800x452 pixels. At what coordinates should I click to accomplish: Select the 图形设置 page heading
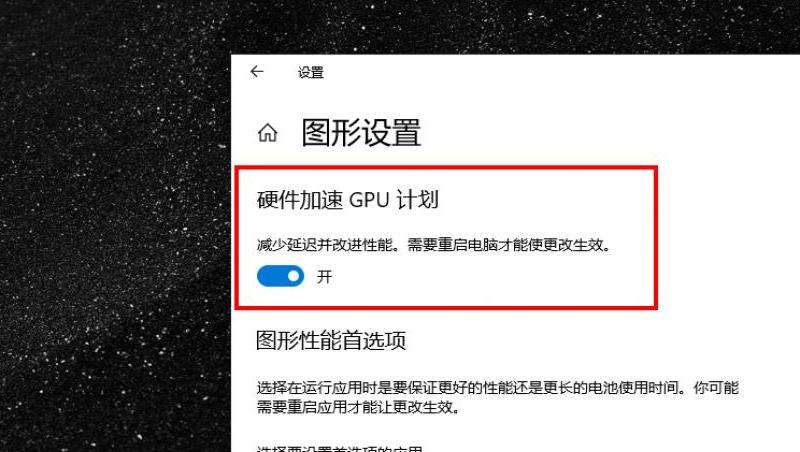[361, 133]
